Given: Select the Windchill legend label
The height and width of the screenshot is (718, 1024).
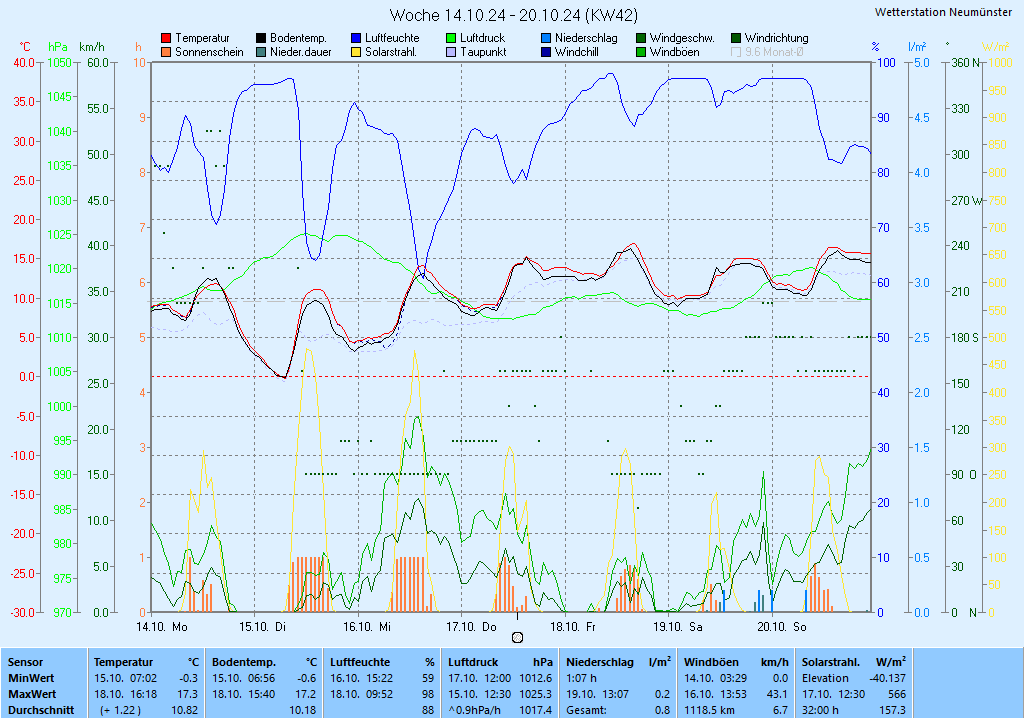Looking at the screenshot, I should pos(577,52).
